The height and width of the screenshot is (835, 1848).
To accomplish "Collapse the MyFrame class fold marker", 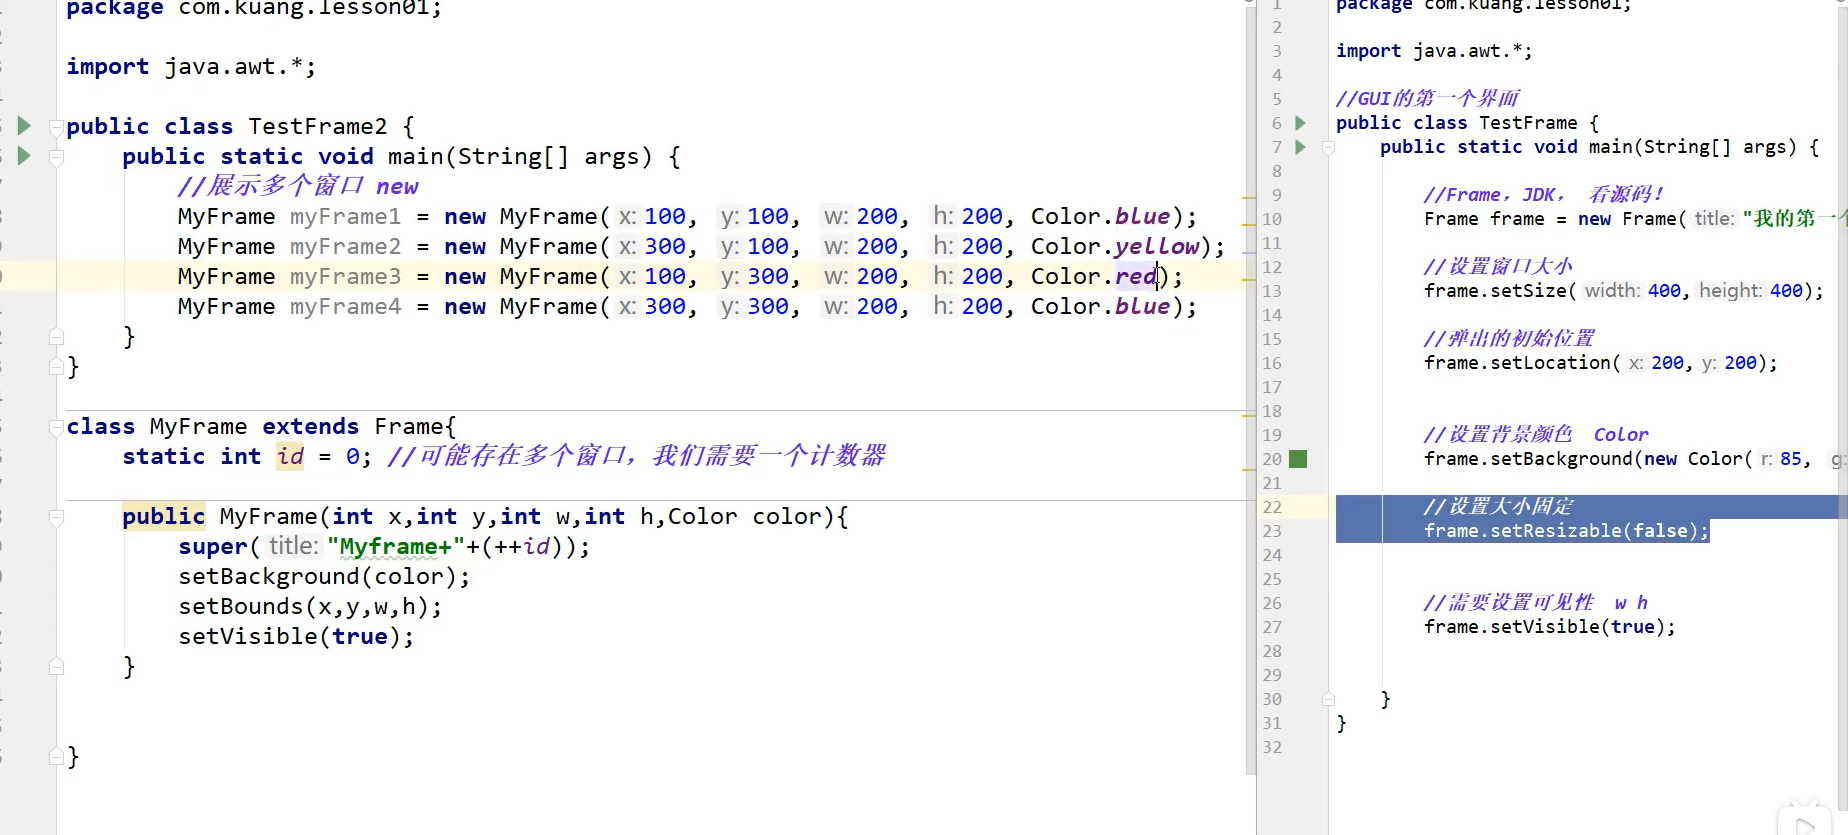I will [57, 427].
